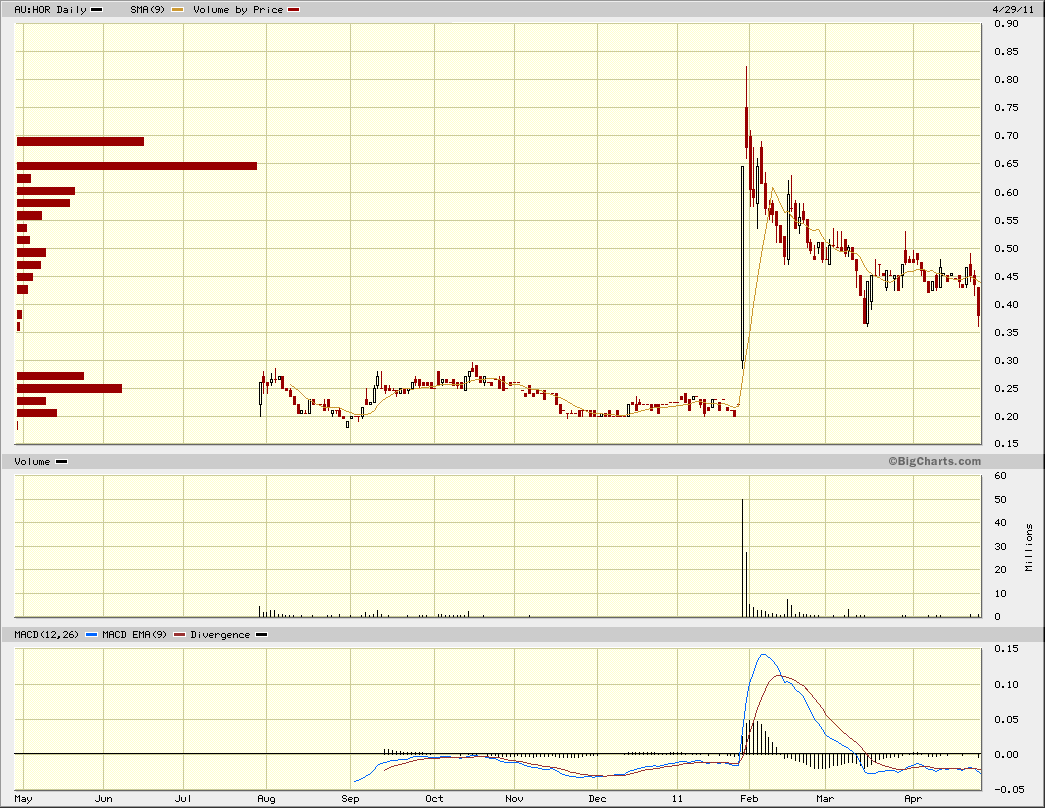Click the red Volume by Price legend swatch

tap(293, 10)
